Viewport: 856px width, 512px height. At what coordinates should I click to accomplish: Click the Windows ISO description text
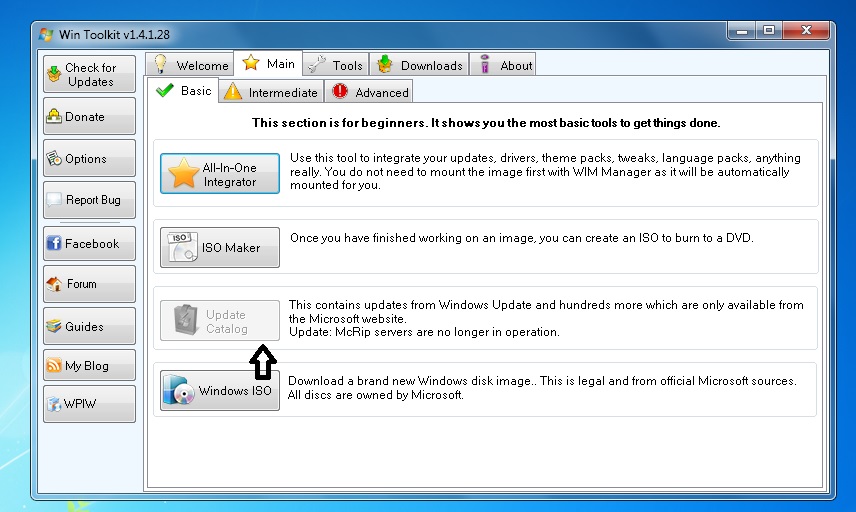(542, 388)
